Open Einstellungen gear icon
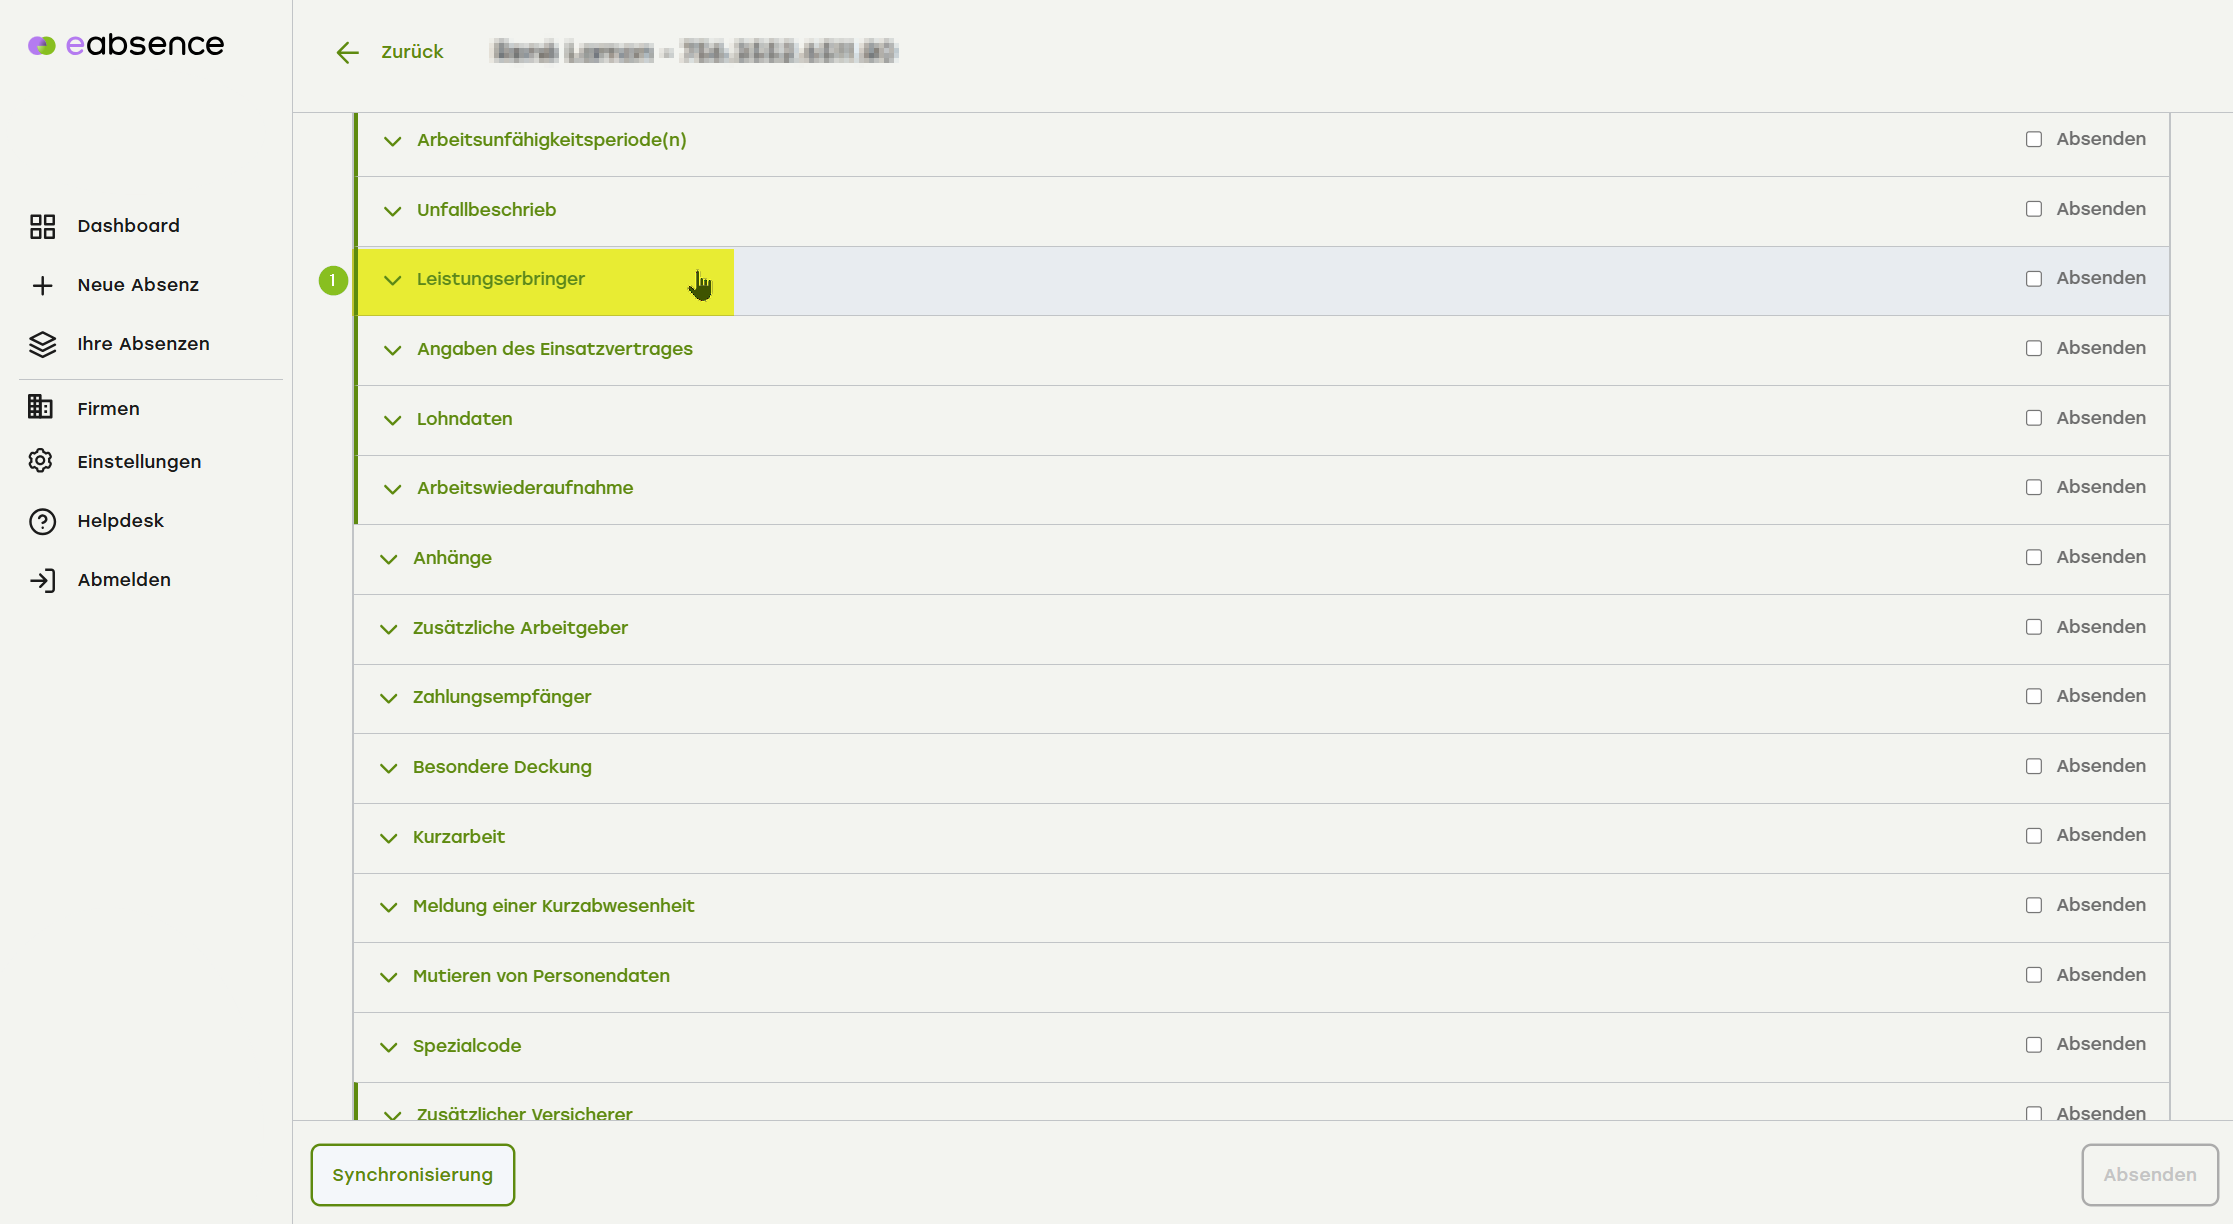 (x=40, y=461)
